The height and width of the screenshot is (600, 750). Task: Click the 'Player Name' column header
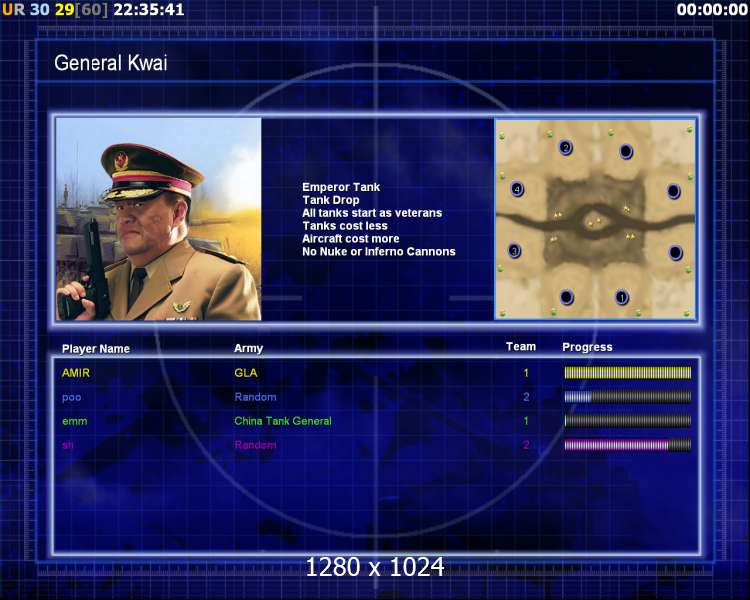(x=96, y=349)
